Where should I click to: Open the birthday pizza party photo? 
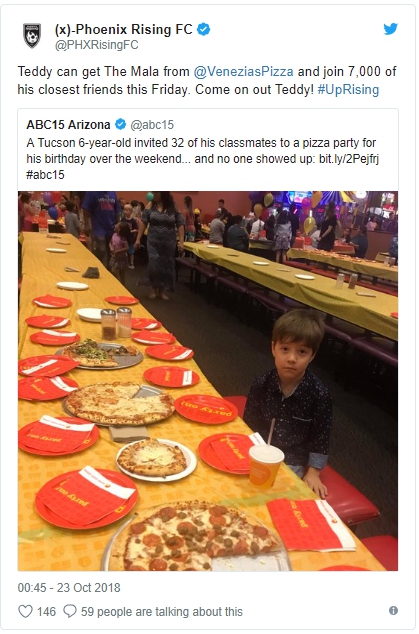click(x=208, y=381)
